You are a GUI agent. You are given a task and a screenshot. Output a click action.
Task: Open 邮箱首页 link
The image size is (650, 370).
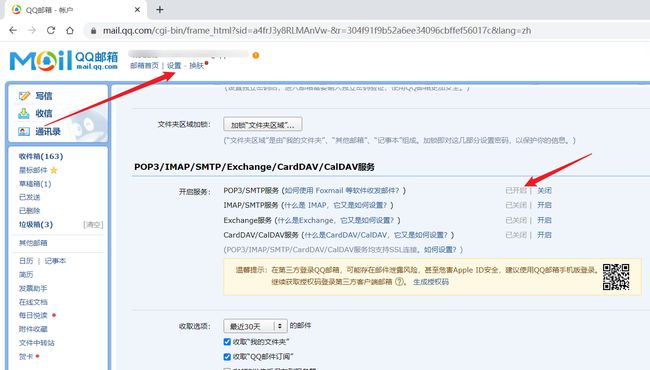[x=144, y=65]
